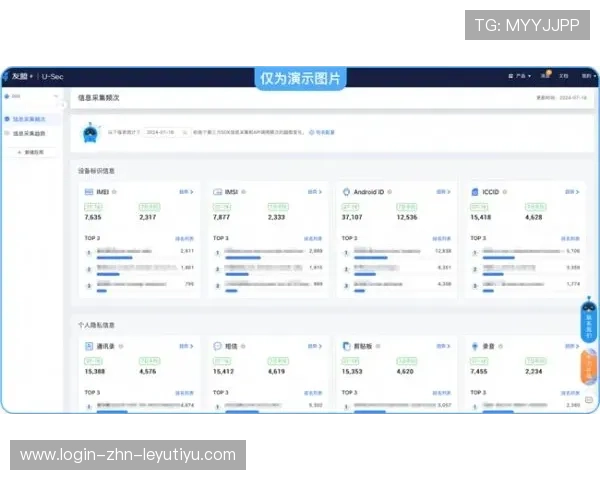Click the 剪贴板 clipboard card icon
The image size is (600, 480).
pos(346,346)
